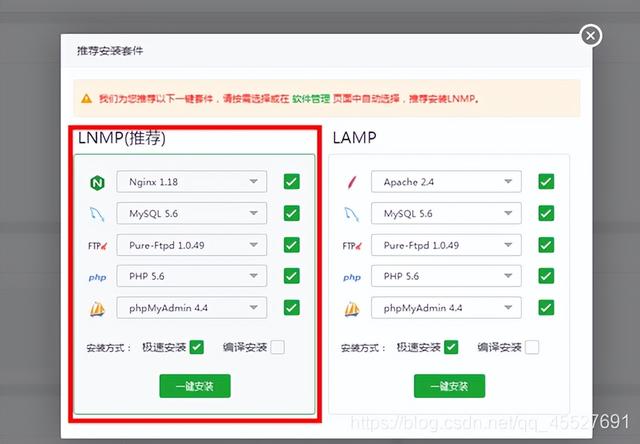Image resolution: width=640 pixels, height=444 pixels.
Task: Click 安装方式 label in LNMP panel
Action: 109,348
